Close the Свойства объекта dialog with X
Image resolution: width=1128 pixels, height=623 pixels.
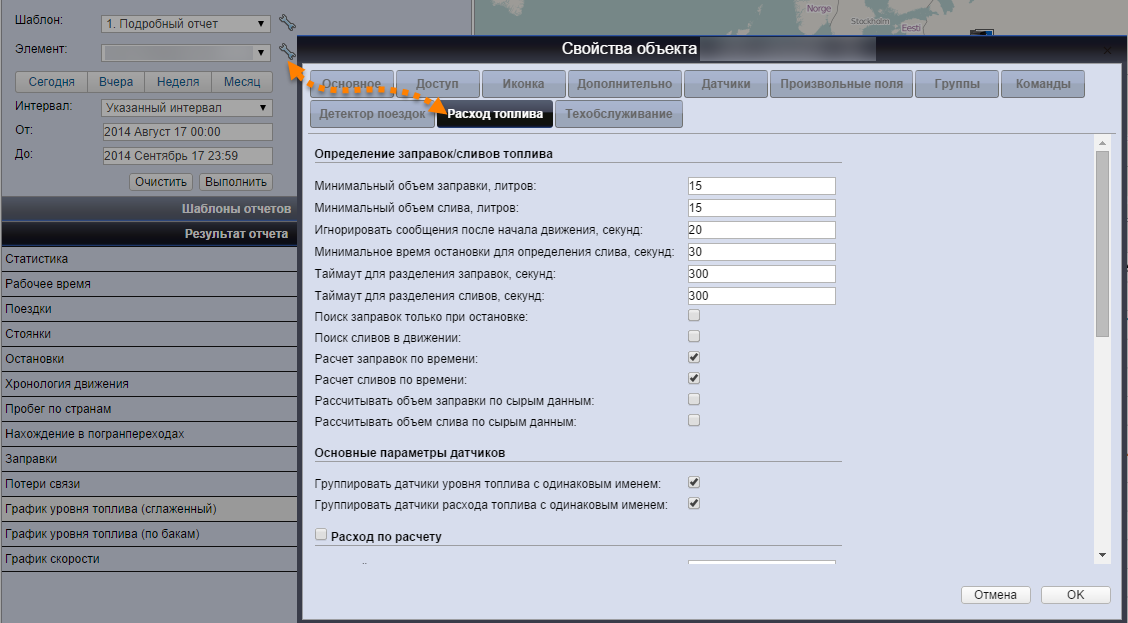[x=1106, y=49]
